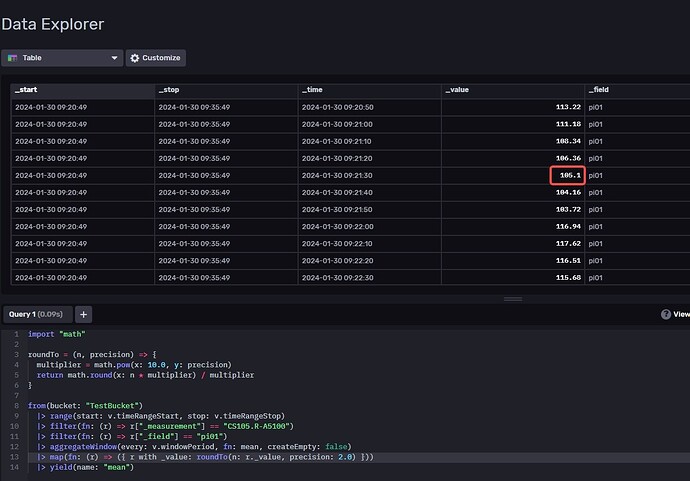Click the from(bucket: "TestBucket") line
Screen dimensions: 690x481
[85, 406]
